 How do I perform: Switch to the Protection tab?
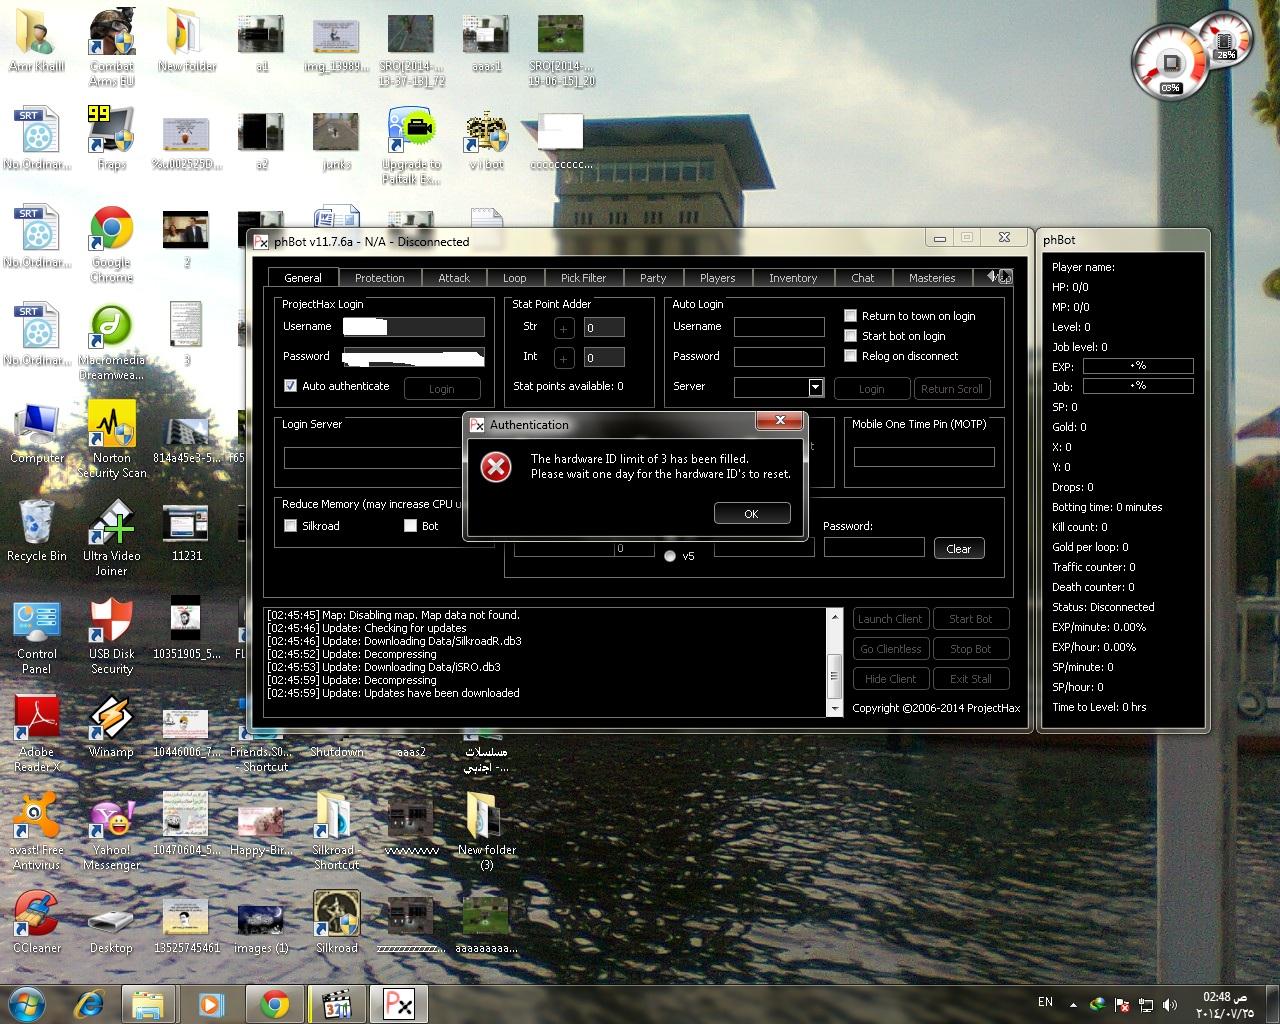click(x=380, y=278)
